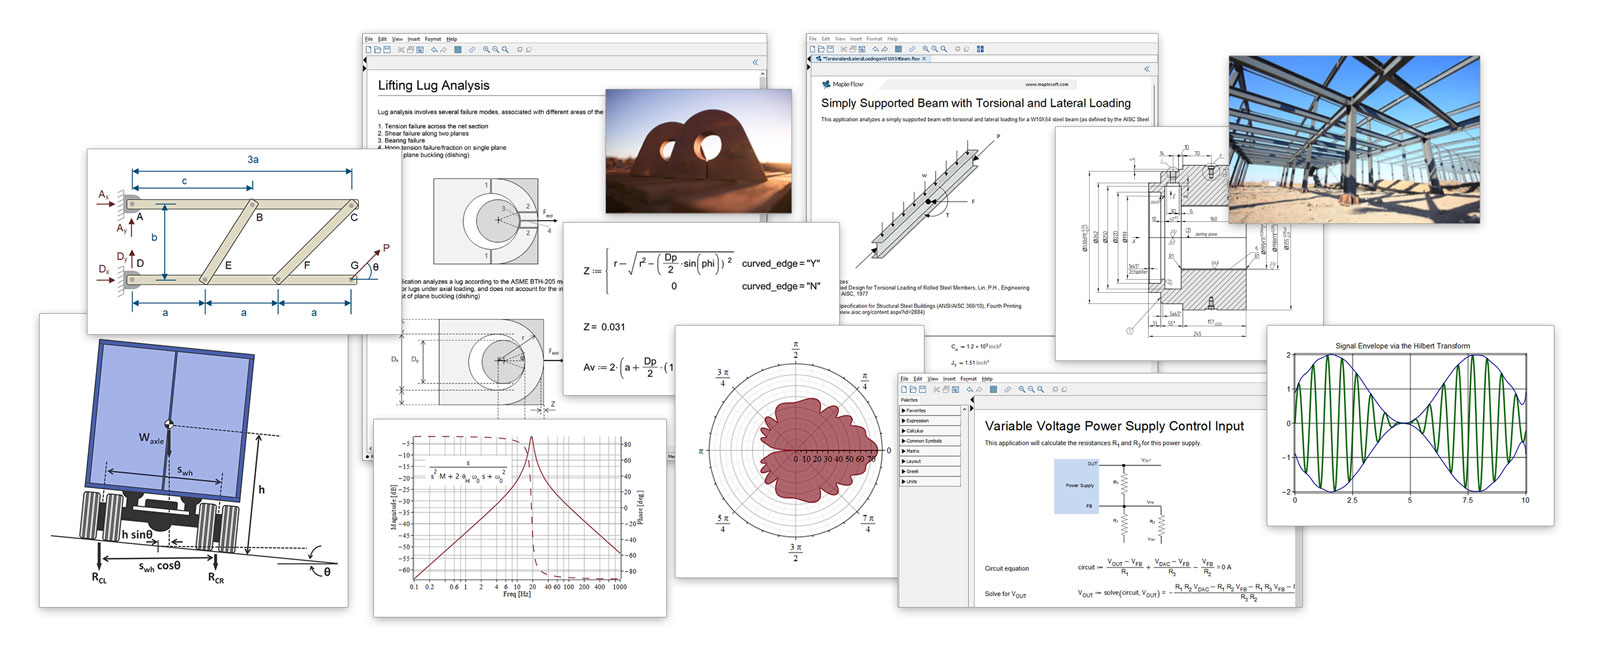Open the www.maplesoft.com link in Beam document
Viewport: 1600px width, 648px height.
tap(1047, 84)
